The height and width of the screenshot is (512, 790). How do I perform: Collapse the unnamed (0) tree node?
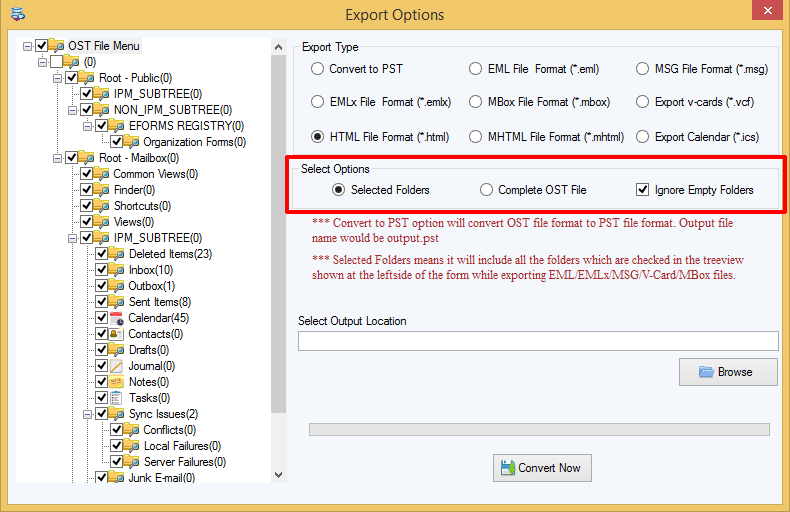(42, 62)
